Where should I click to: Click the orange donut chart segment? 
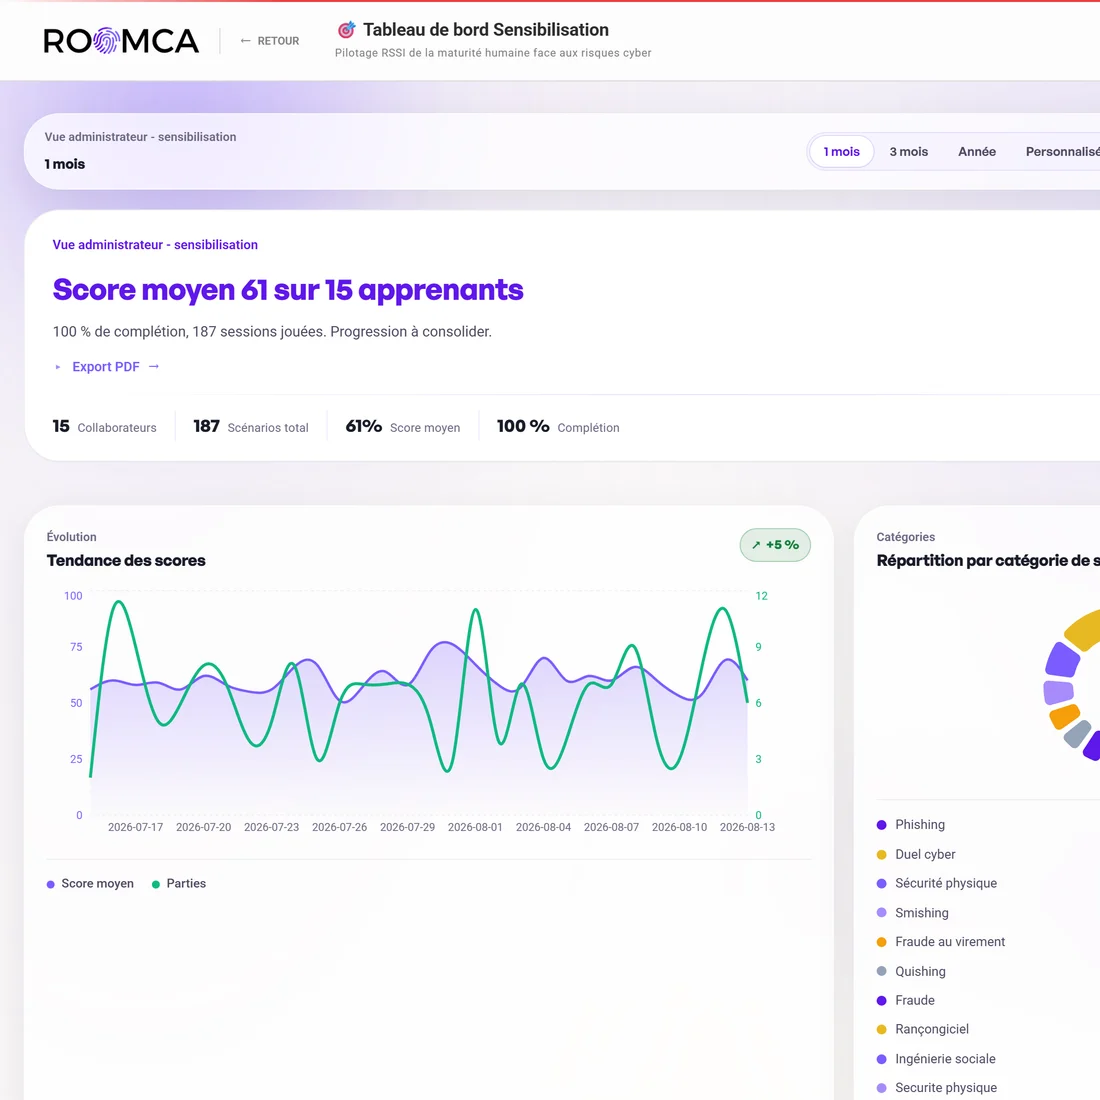(1065, 716)
